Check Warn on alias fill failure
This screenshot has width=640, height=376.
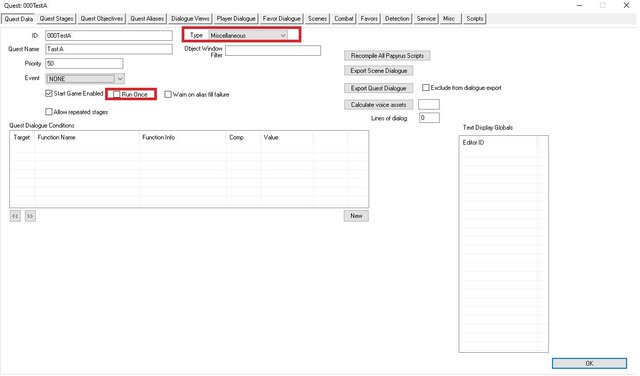click(168, 94)
